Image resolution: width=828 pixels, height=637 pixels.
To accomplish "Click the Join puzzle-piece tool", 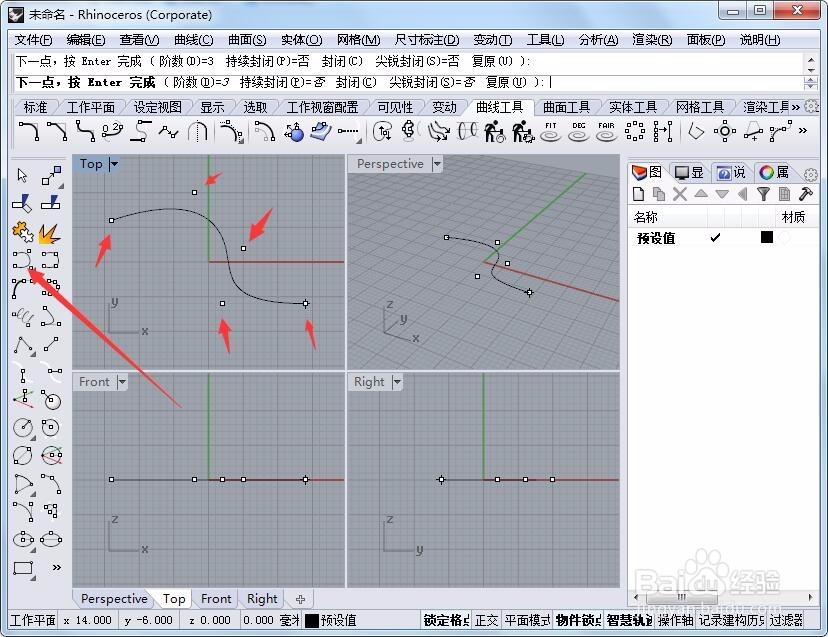I will (22, 232).
